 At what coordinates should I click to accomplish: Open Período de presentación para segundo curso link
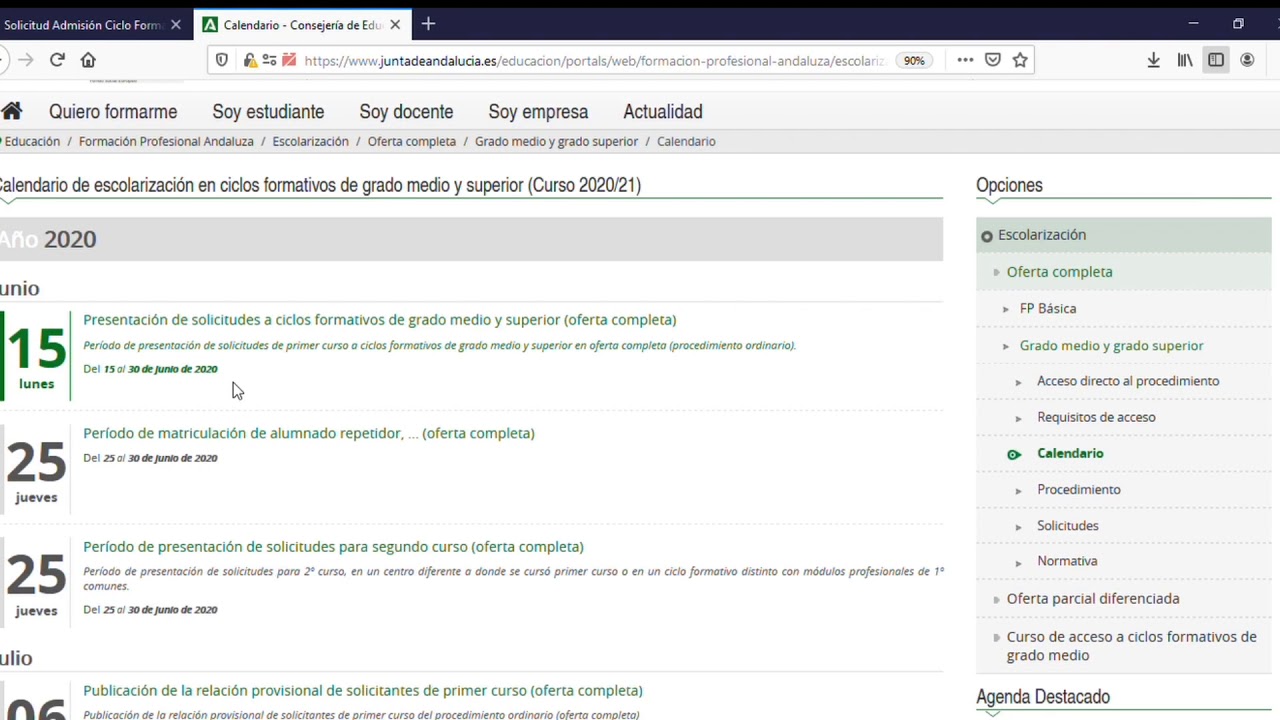click(x=333, y=547)
